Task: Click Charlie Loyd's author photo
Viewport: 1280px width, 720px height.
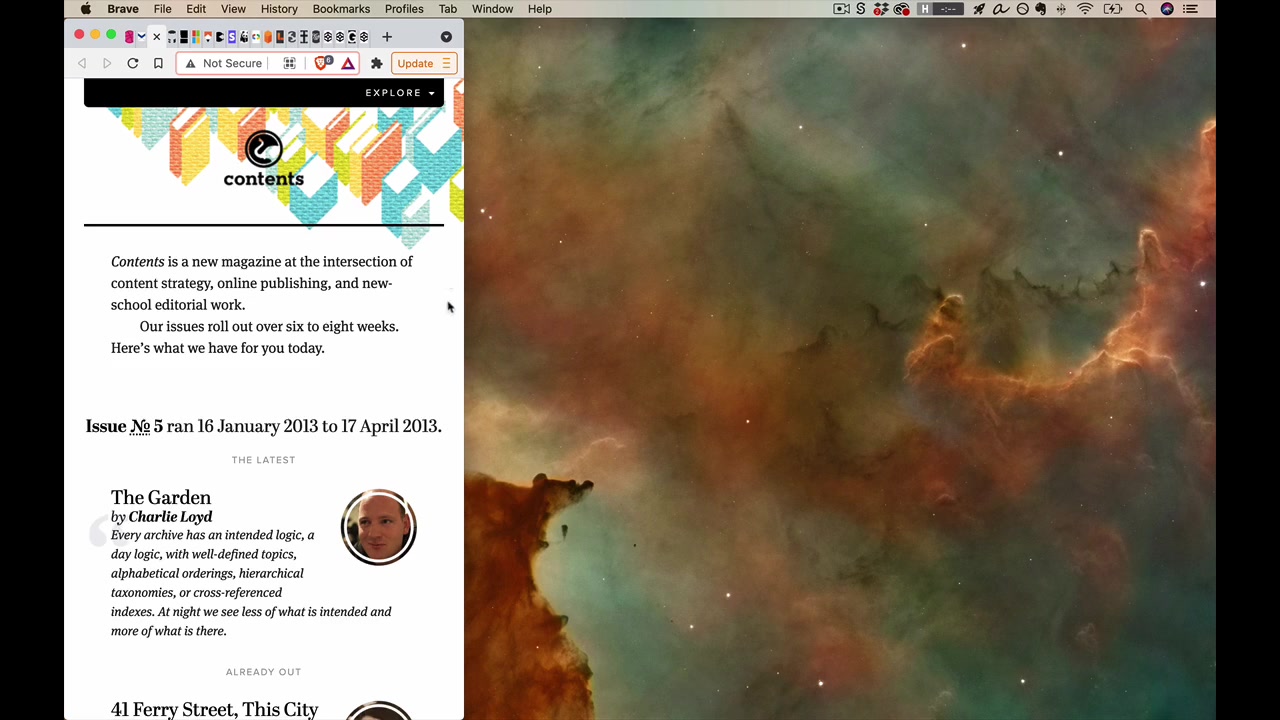Action: point(378,527)
